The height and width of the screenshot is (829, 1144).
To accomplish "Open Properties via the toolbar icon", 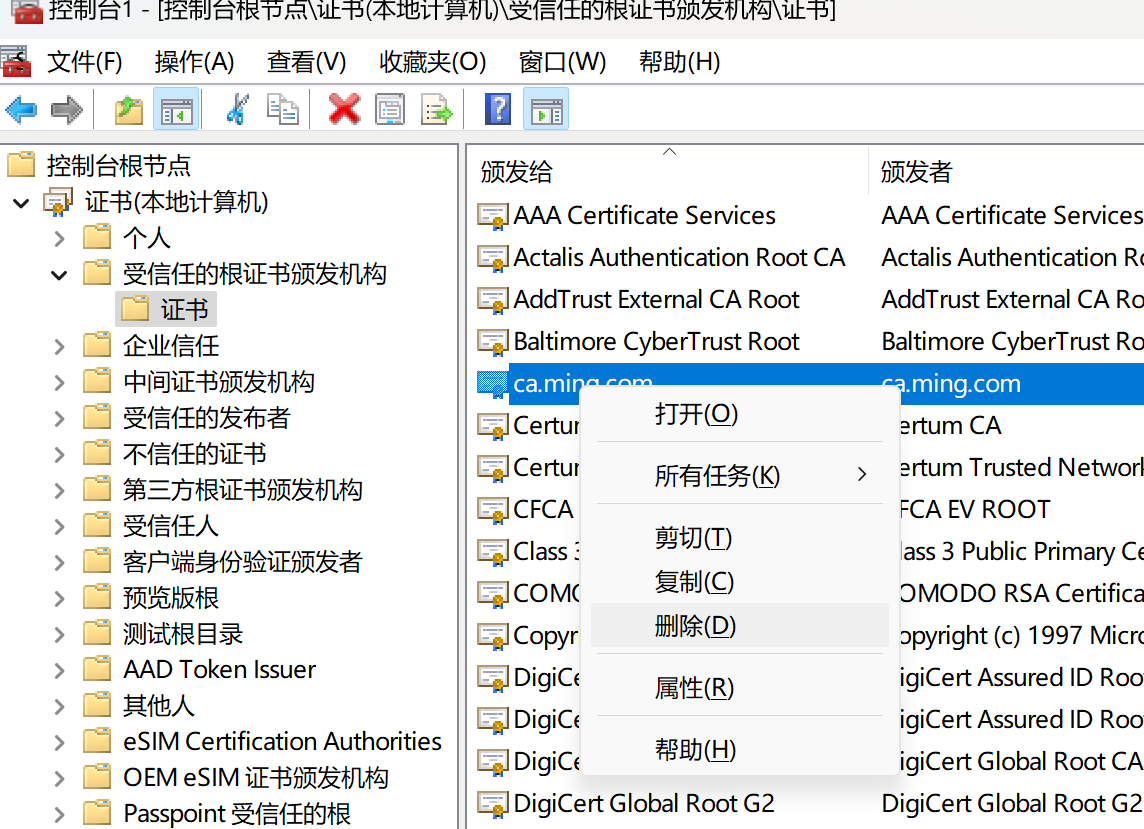I will click(x=390, y=110).
